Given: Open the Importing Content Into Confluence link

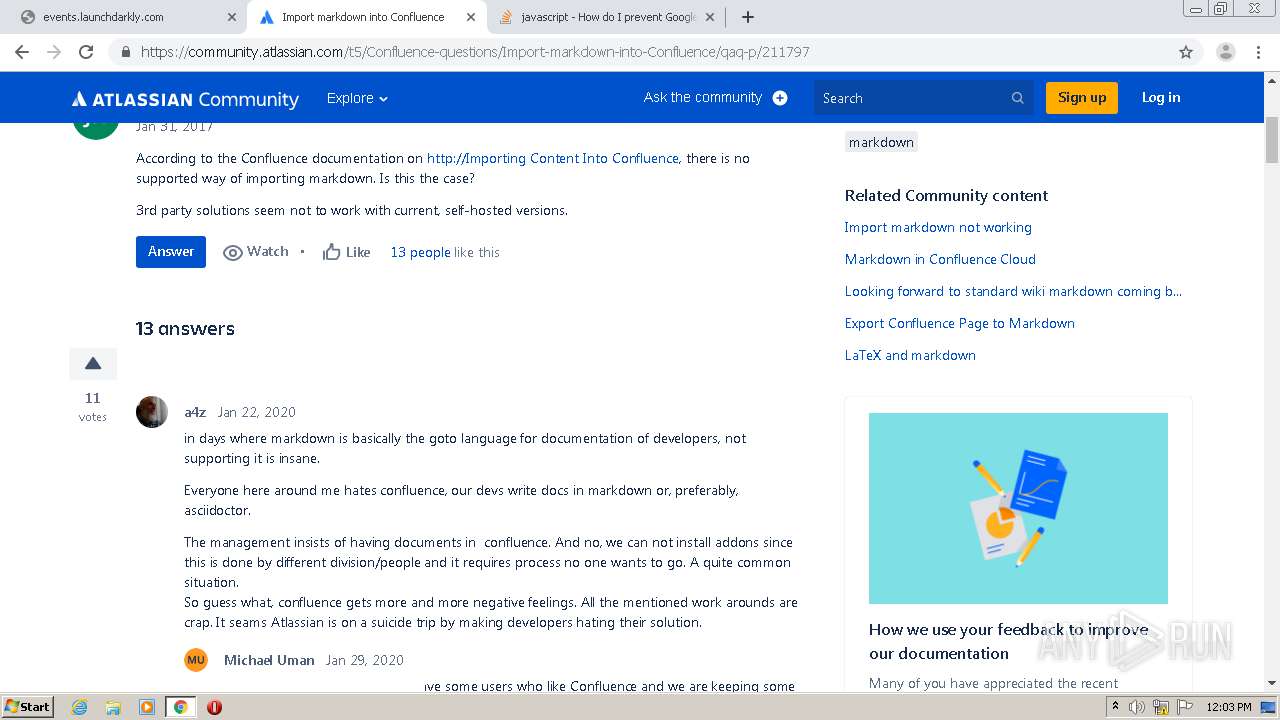Looking at the screenshot, I should 553,158.
